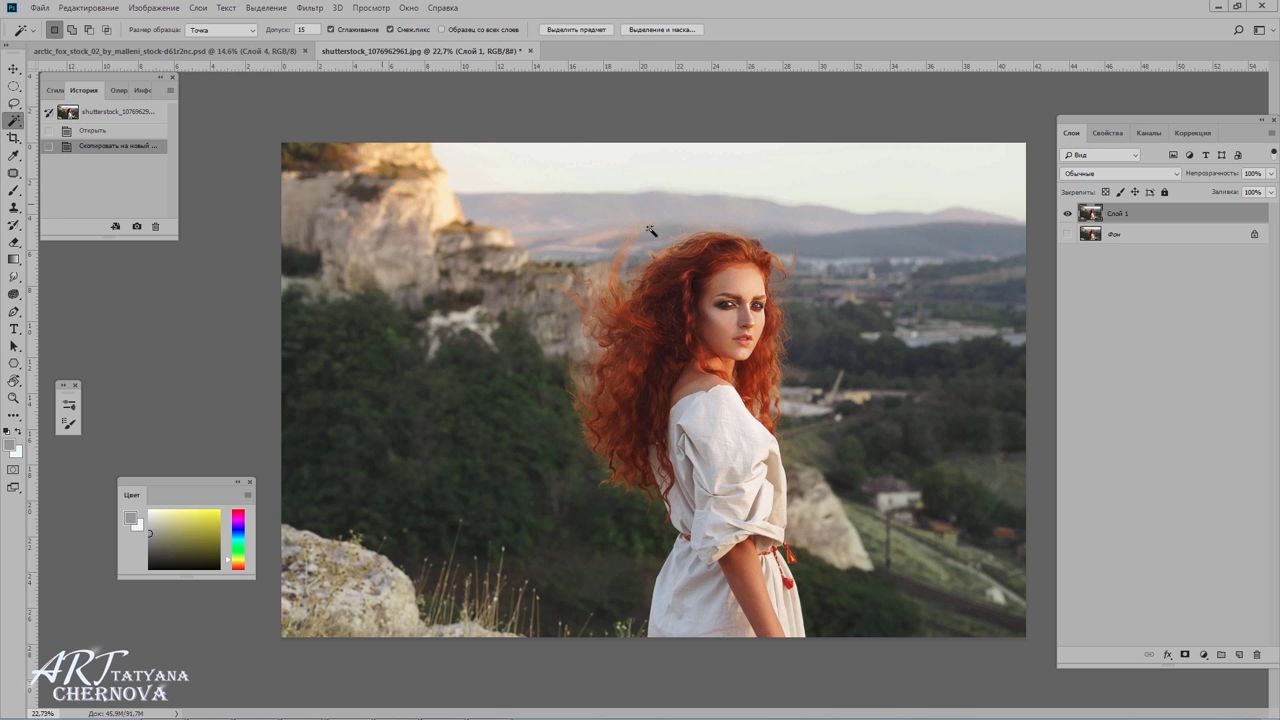Image resolution: width=1280 pixels, height=720 pixels.
Task: Switch to Каналы tab
Action: coord(1149,133)
